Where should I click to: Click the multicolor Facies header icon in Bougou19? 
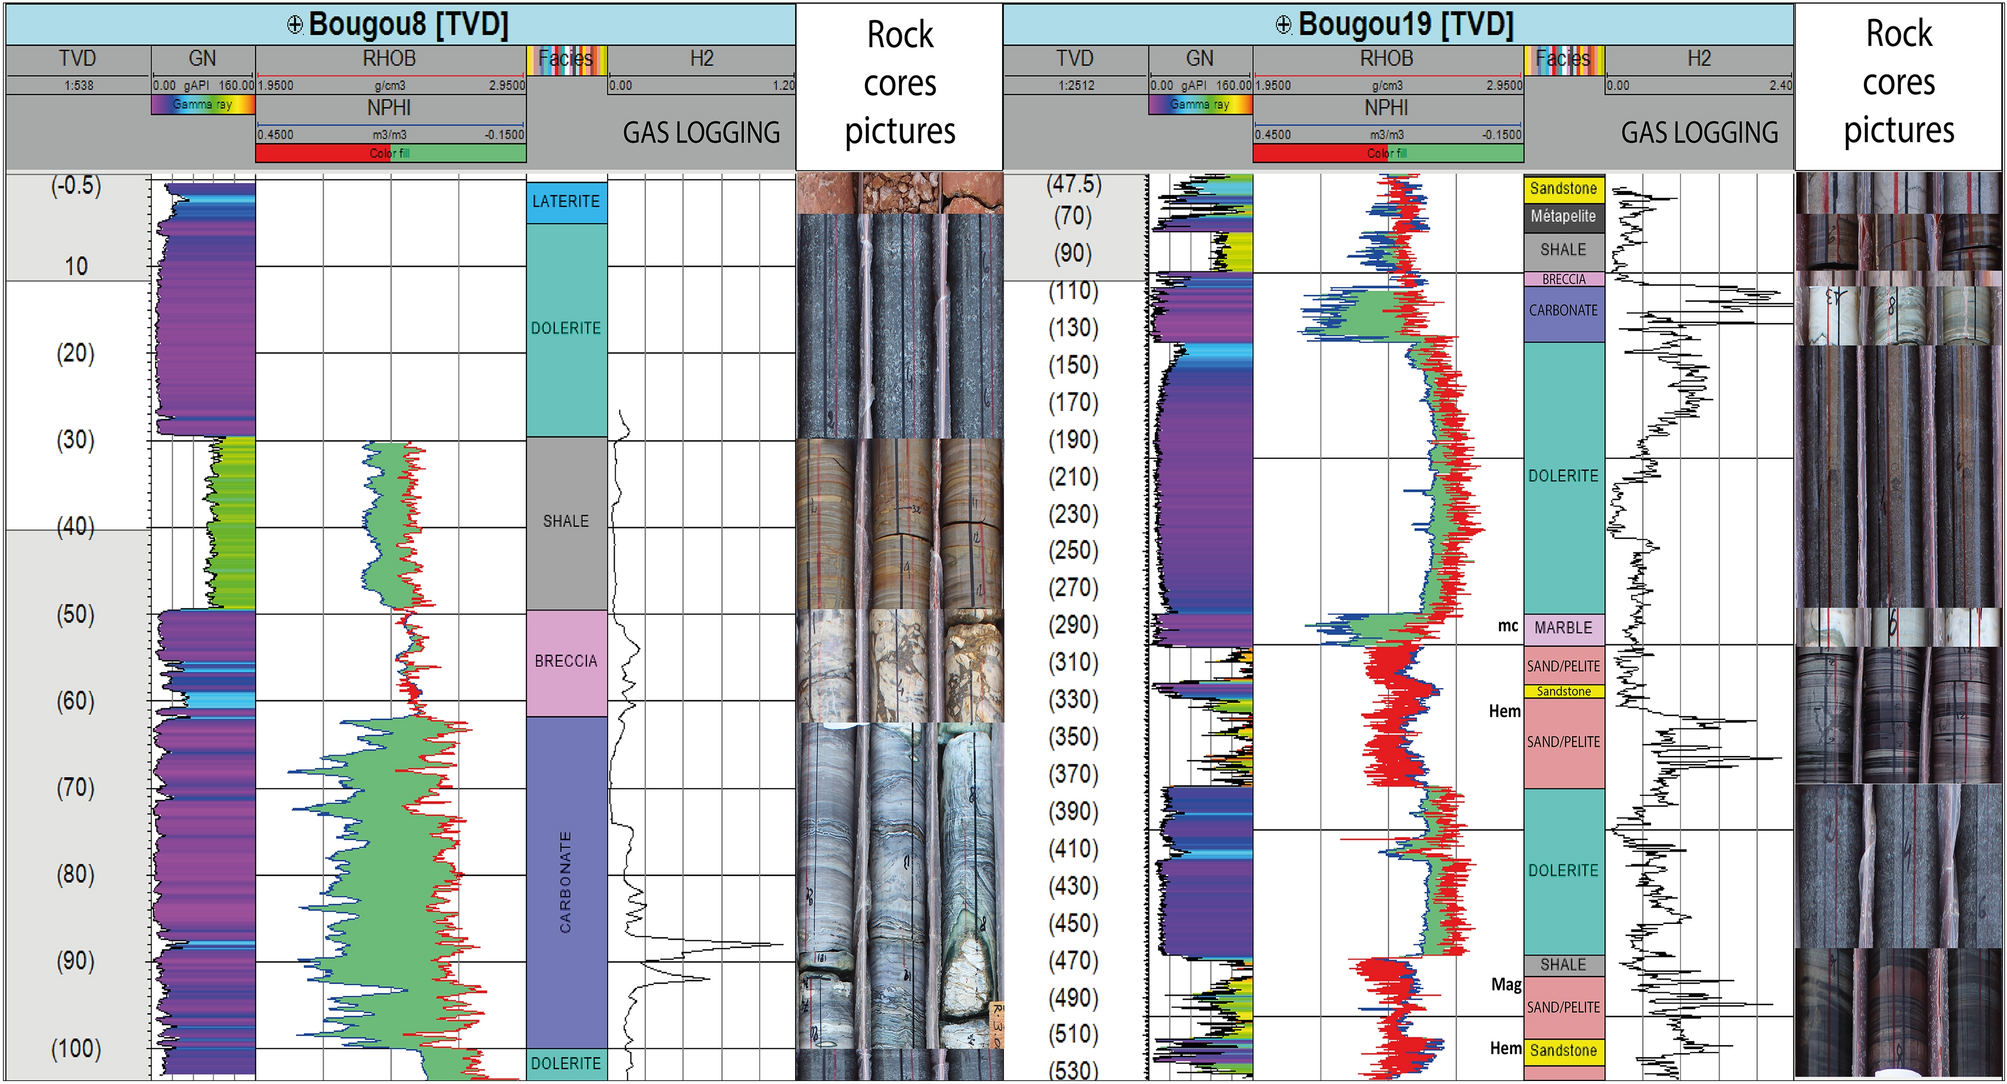[x=1564, y=59]
